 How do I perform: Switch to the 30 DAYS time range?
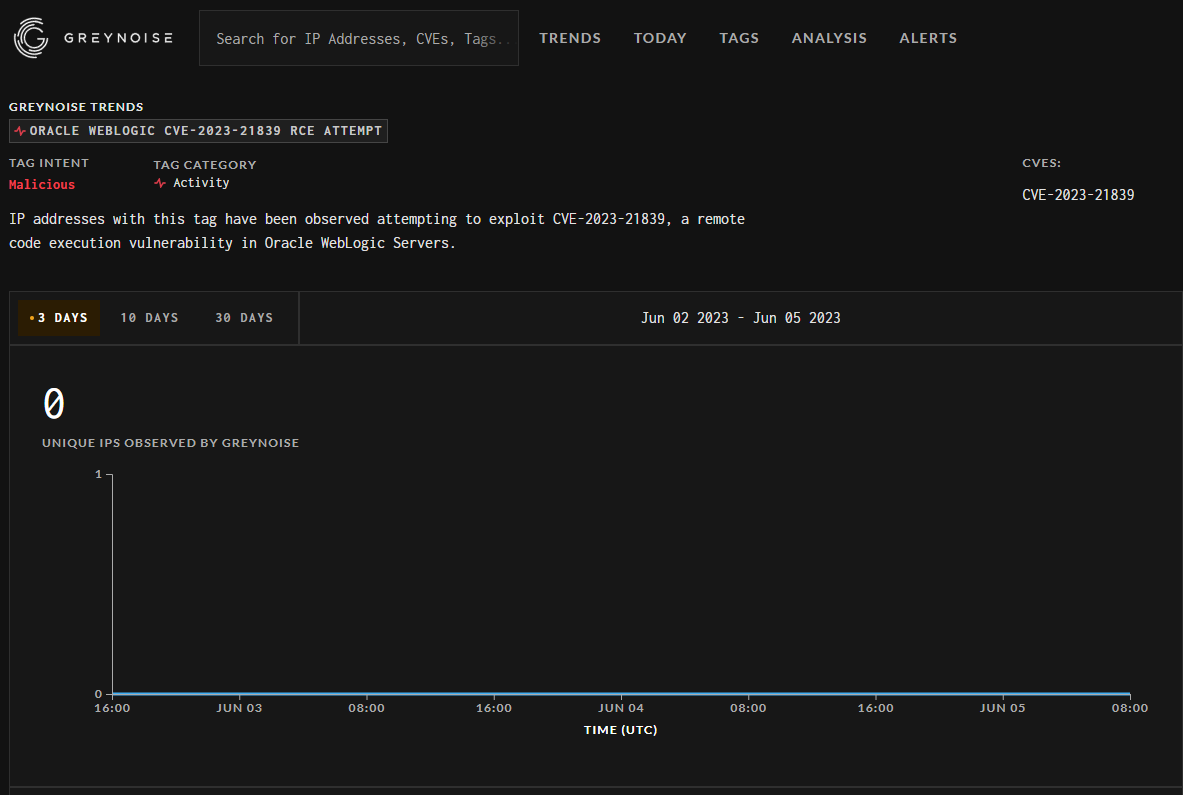point(244,318)
